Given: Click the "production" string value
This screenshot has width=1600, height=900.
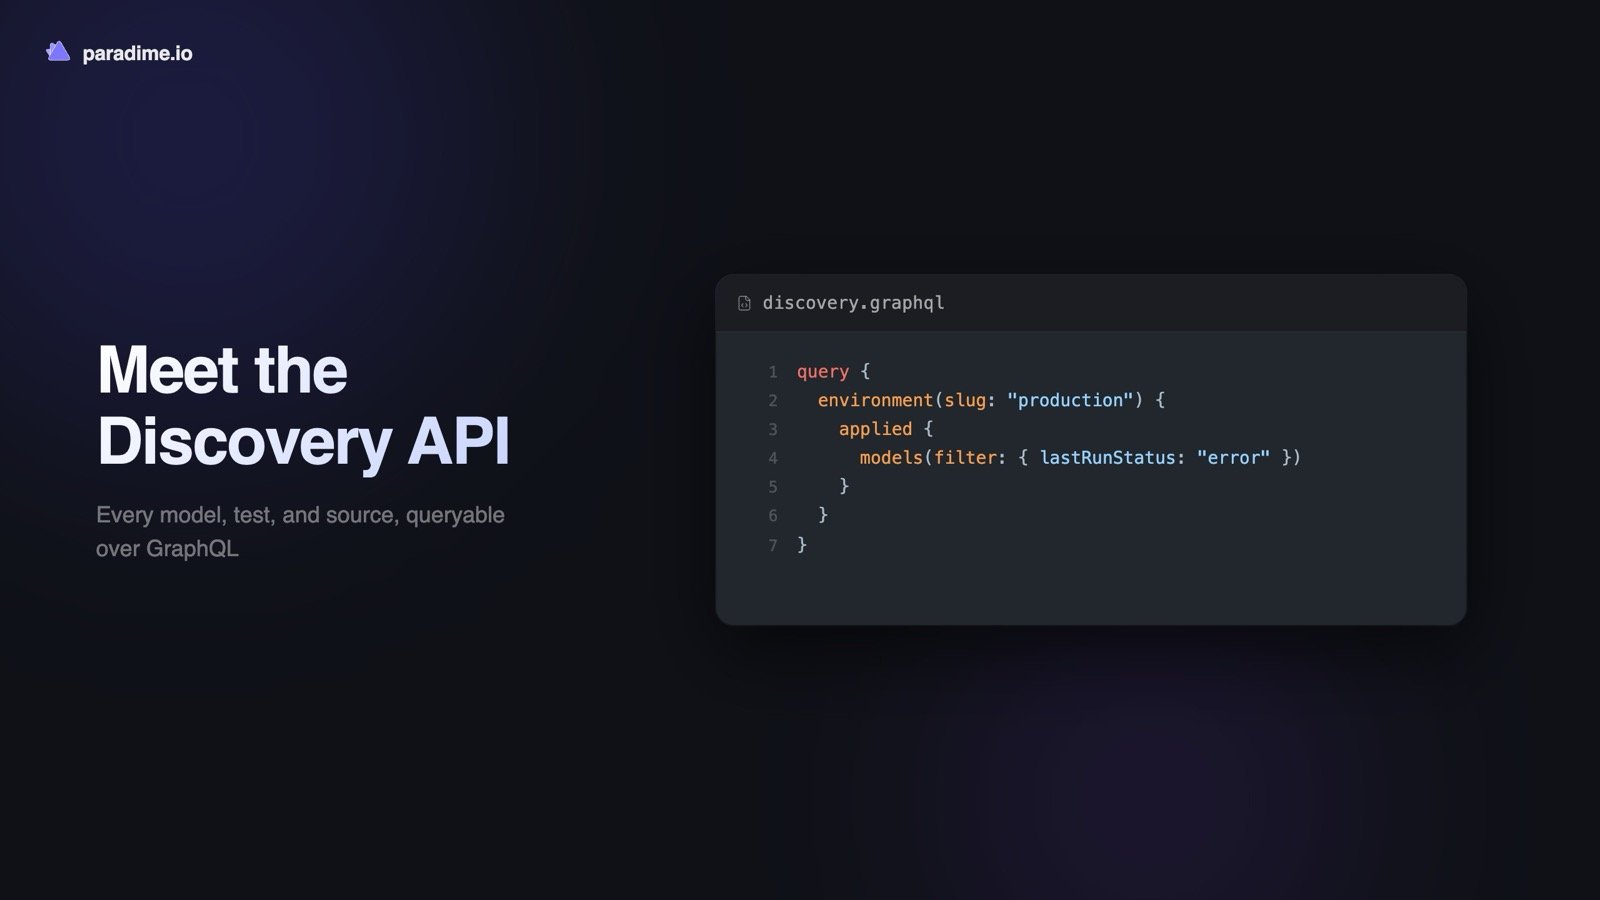Looking at the screenshot, I should pos(1070,400).
